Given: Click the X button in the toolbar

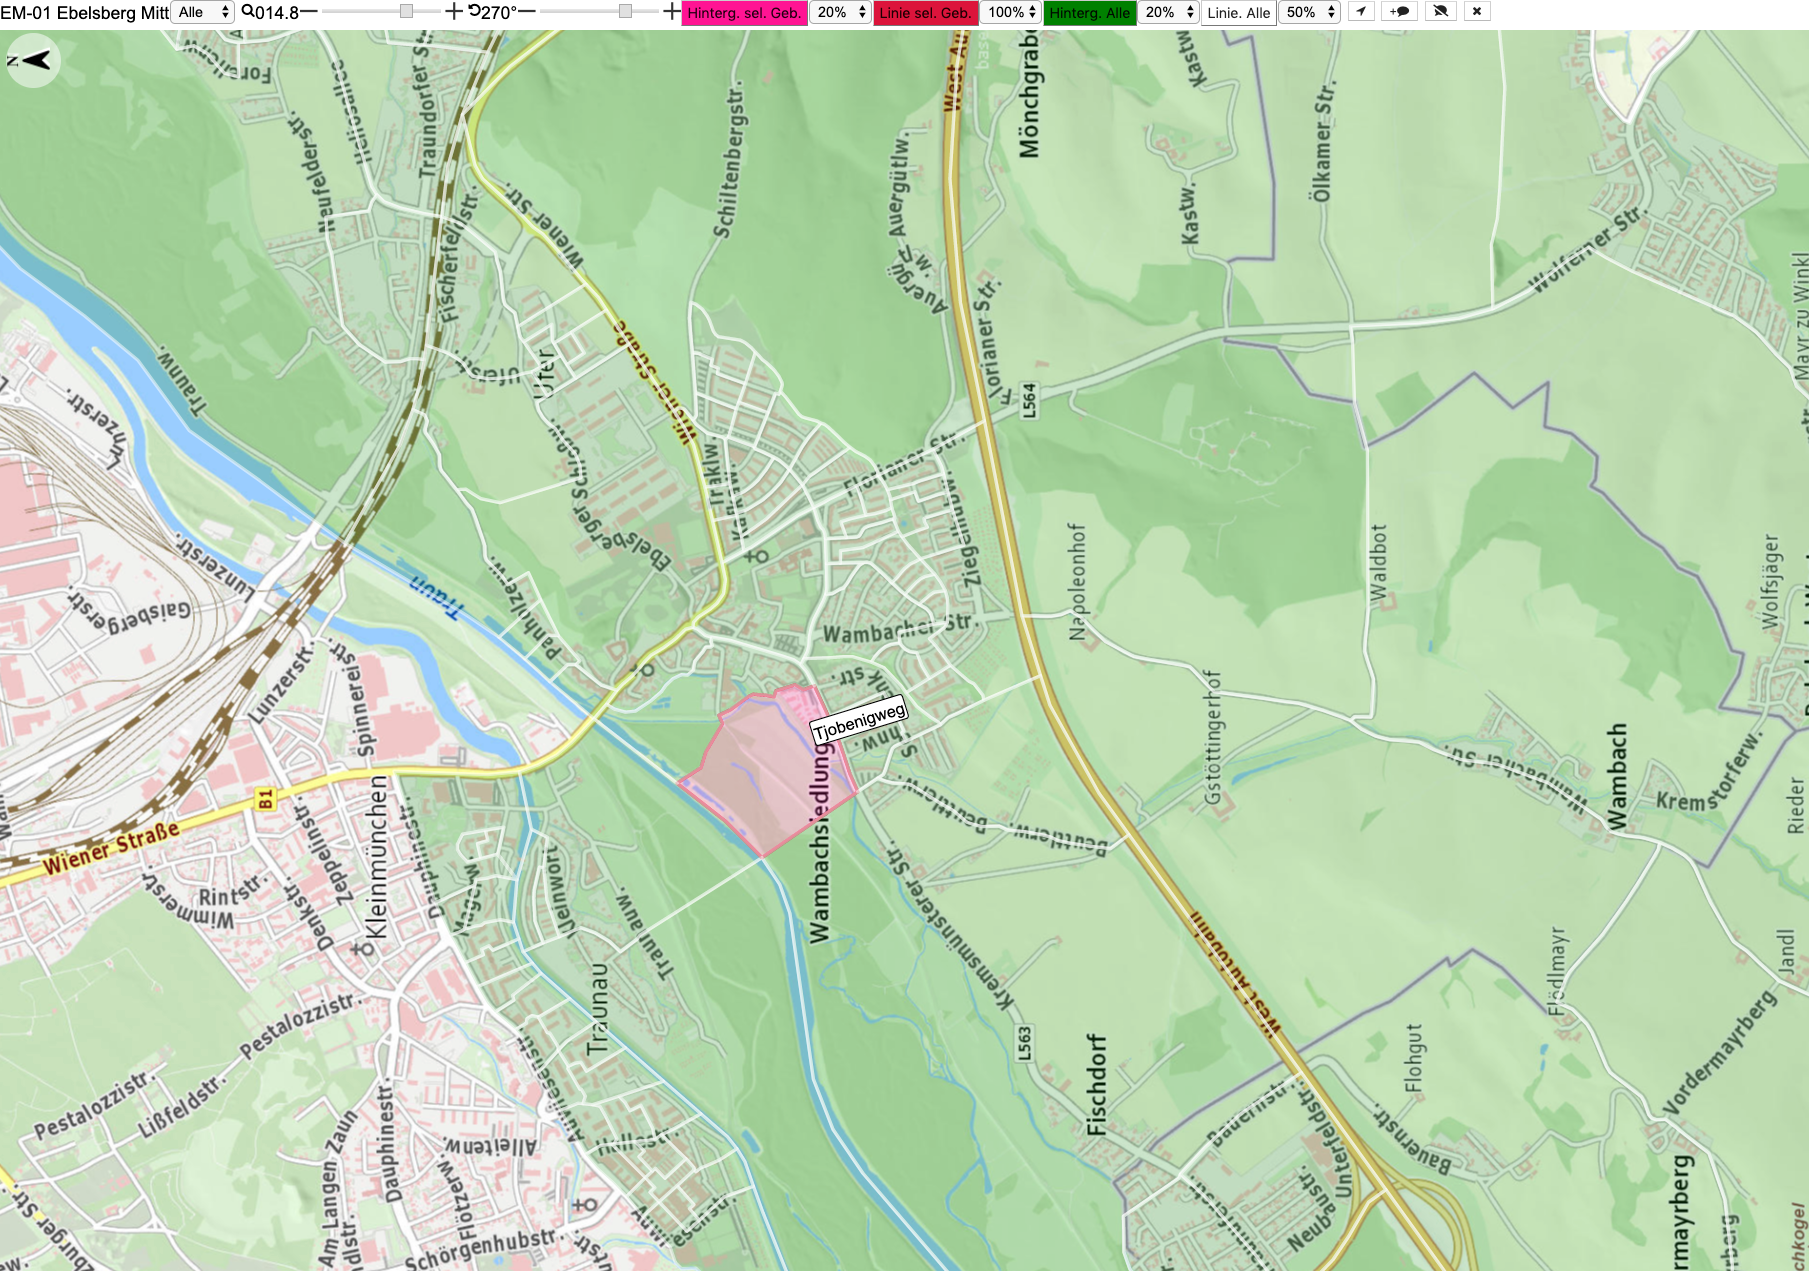Looking at the screenshot, I should click(x=1477, y=12).
